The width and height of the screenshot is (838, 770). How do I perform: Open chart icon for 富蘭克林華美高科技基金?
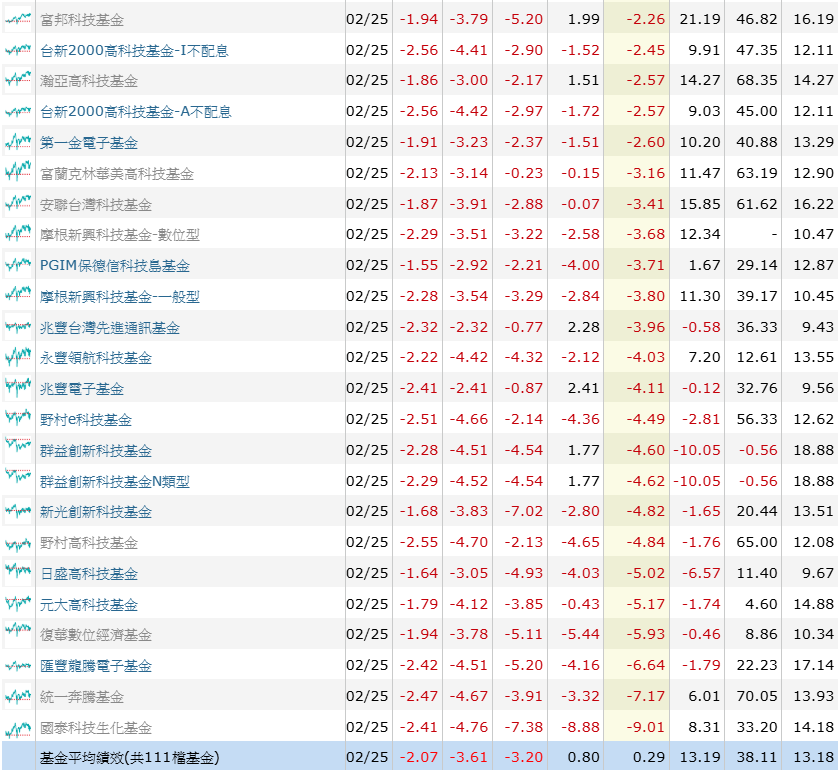[x=18, y=173]
